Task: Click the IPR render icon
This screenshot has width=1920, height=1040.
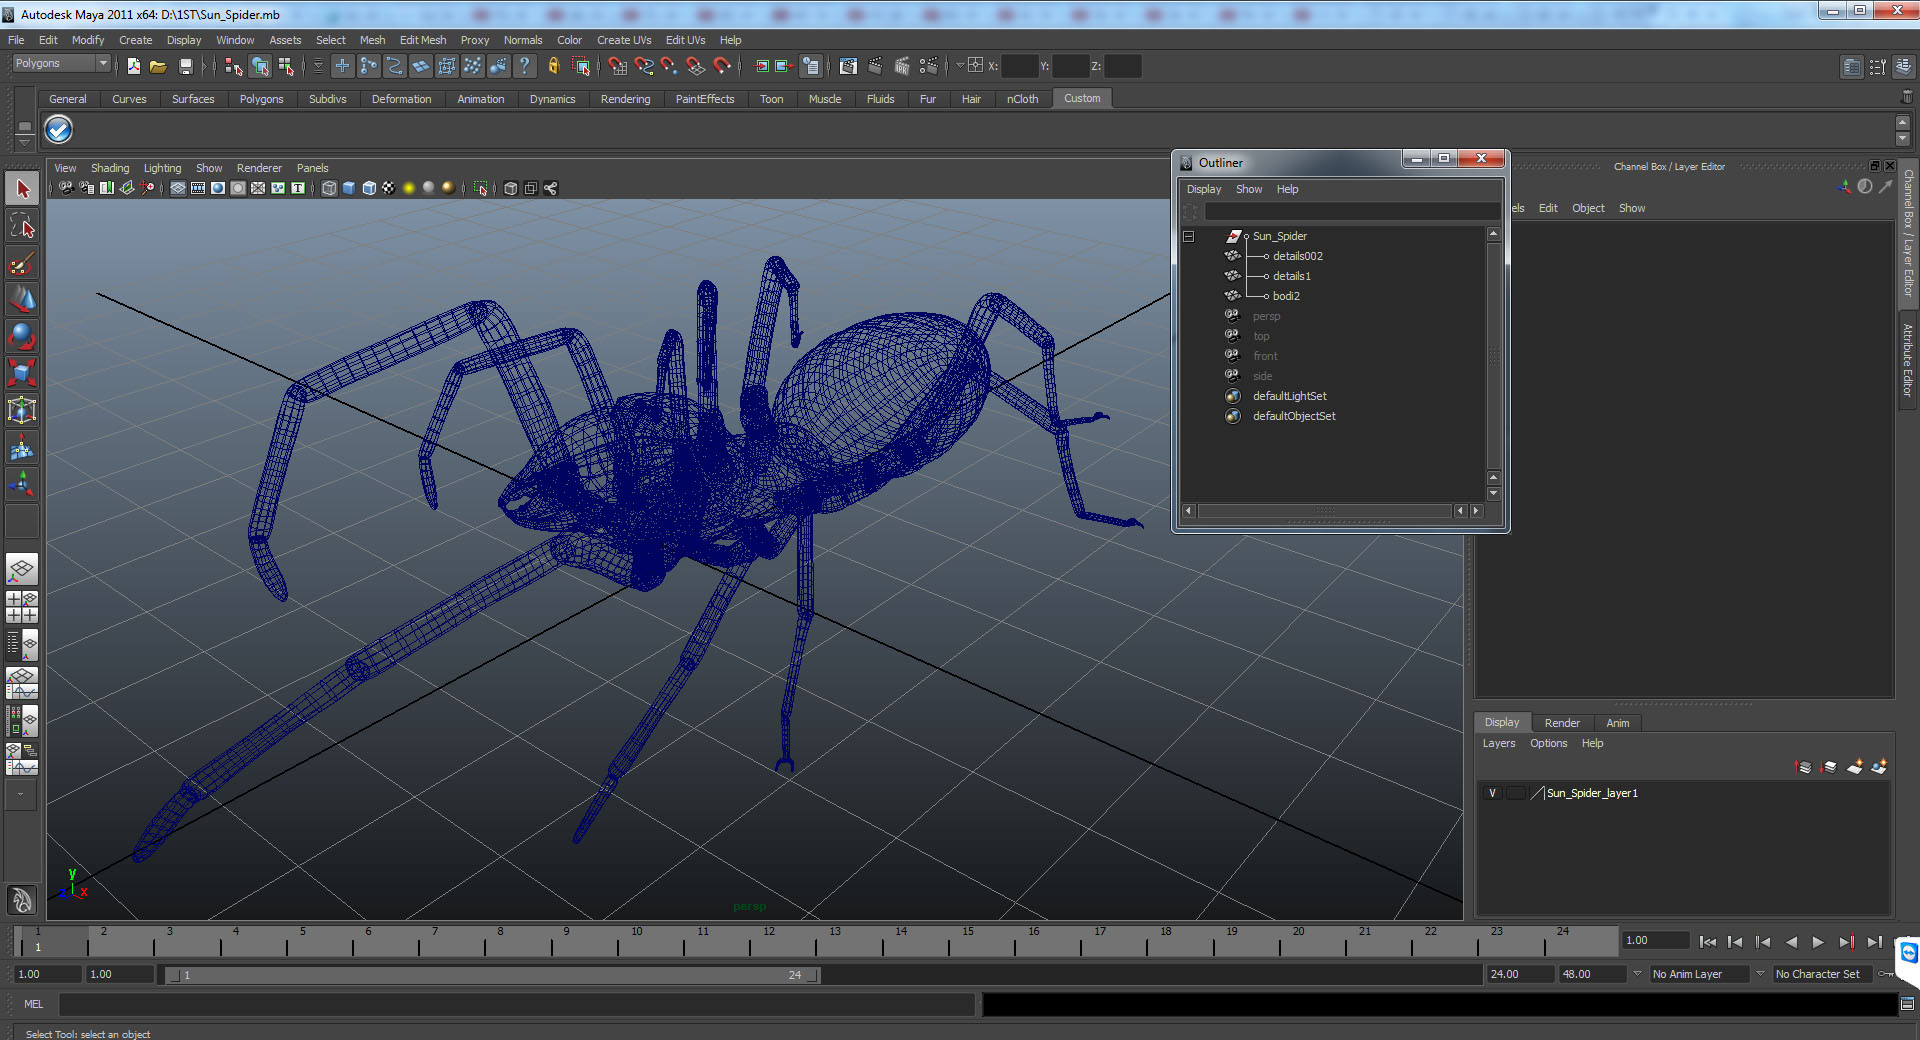Action: tap(902, 66)
